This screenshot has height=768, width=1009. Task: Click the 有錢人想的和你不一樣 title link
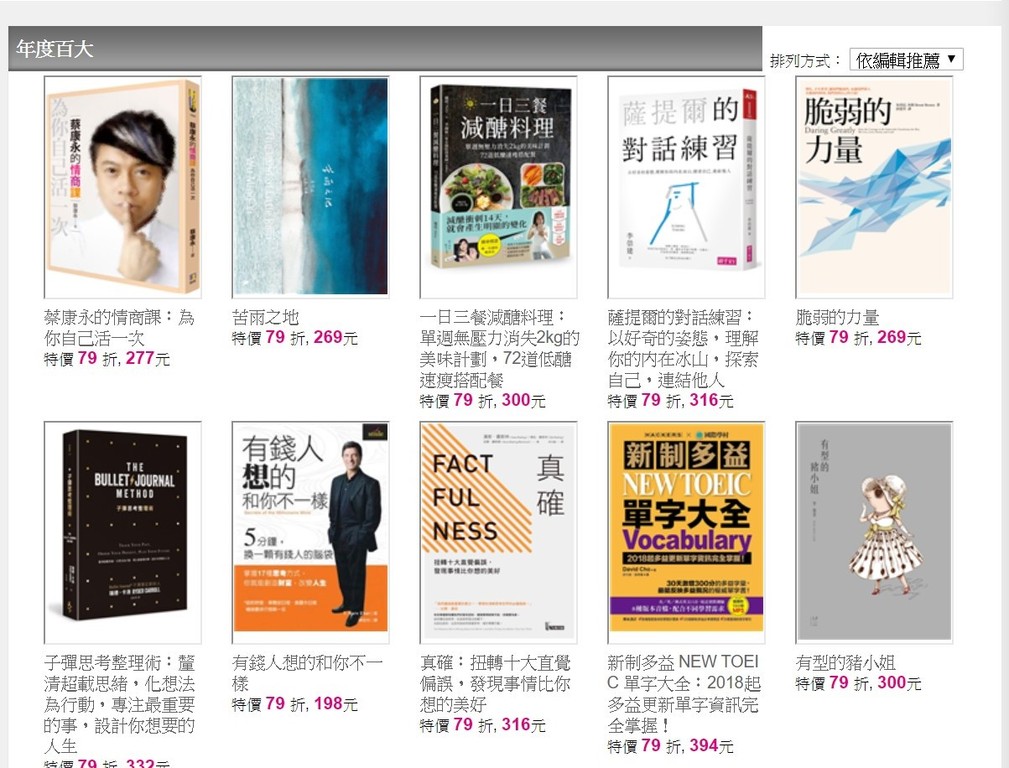point(307,672)
